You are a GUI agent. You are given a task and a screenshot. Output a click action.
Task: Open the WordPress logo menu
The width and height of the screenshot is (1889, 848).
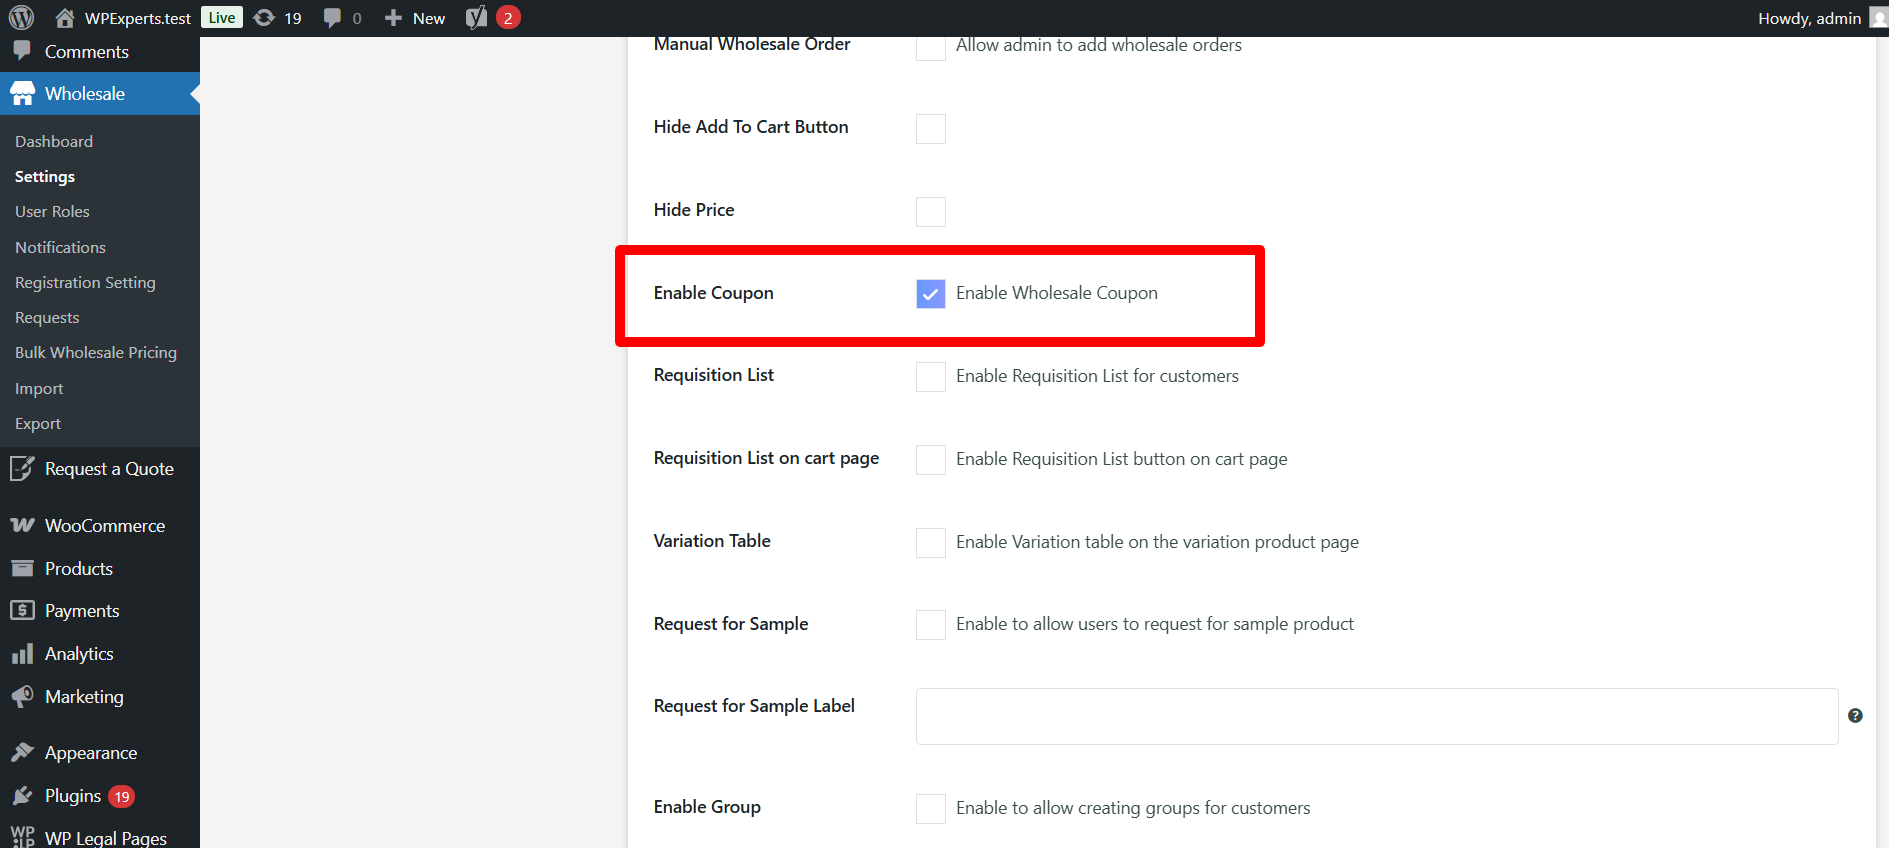tap(21, 18)
